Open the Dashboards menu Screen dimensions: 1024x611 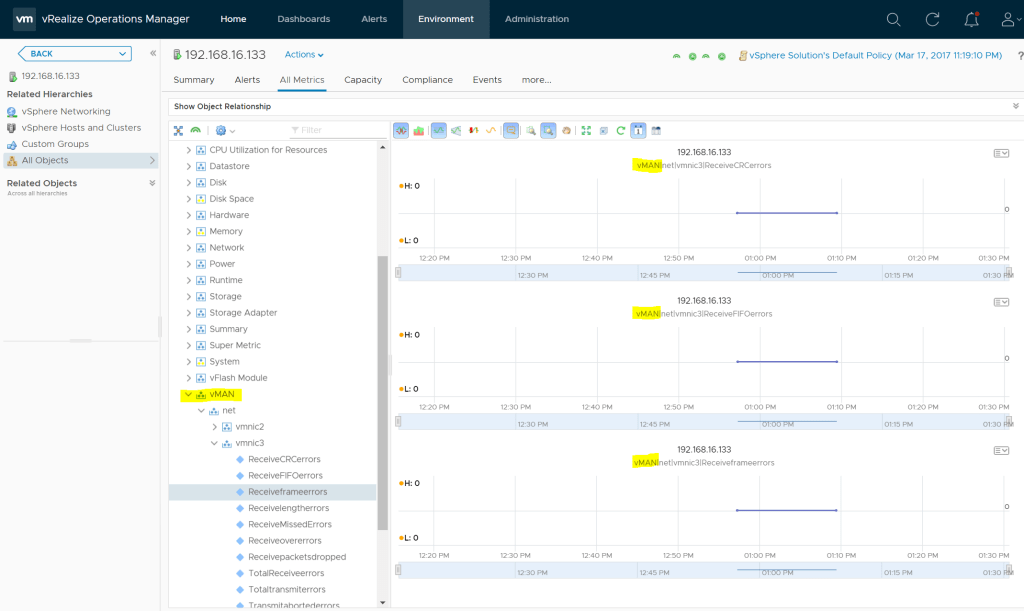click(x=304, y=19)
